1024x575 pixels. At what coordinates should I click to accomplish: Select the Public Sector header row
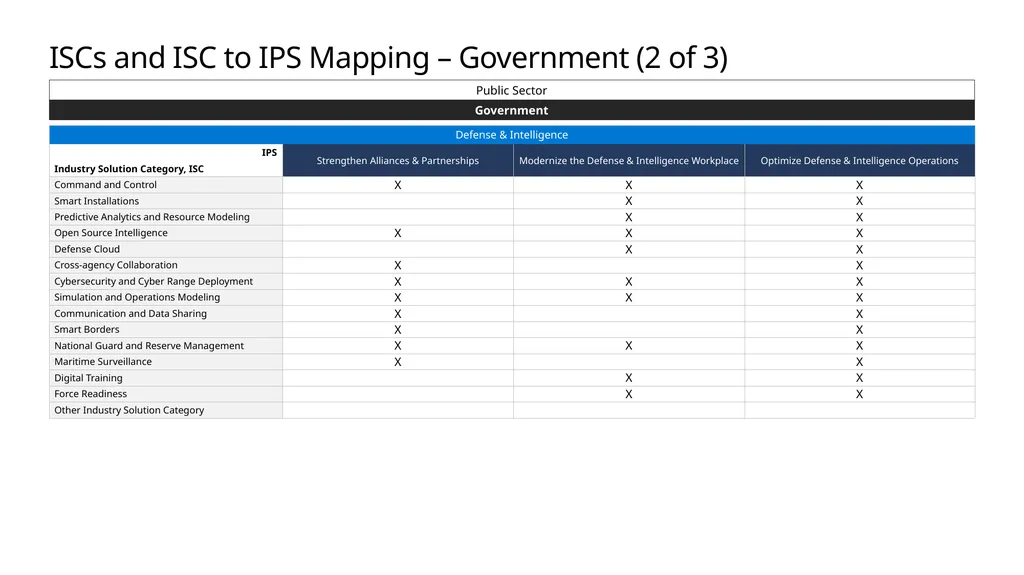[x=512, y=90]
